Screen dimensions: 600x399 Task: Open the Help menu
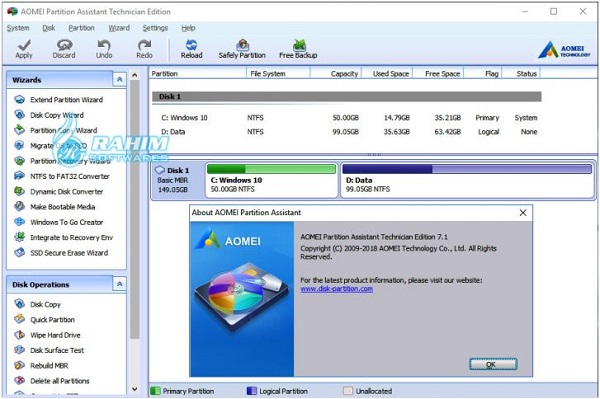(188, 28)
